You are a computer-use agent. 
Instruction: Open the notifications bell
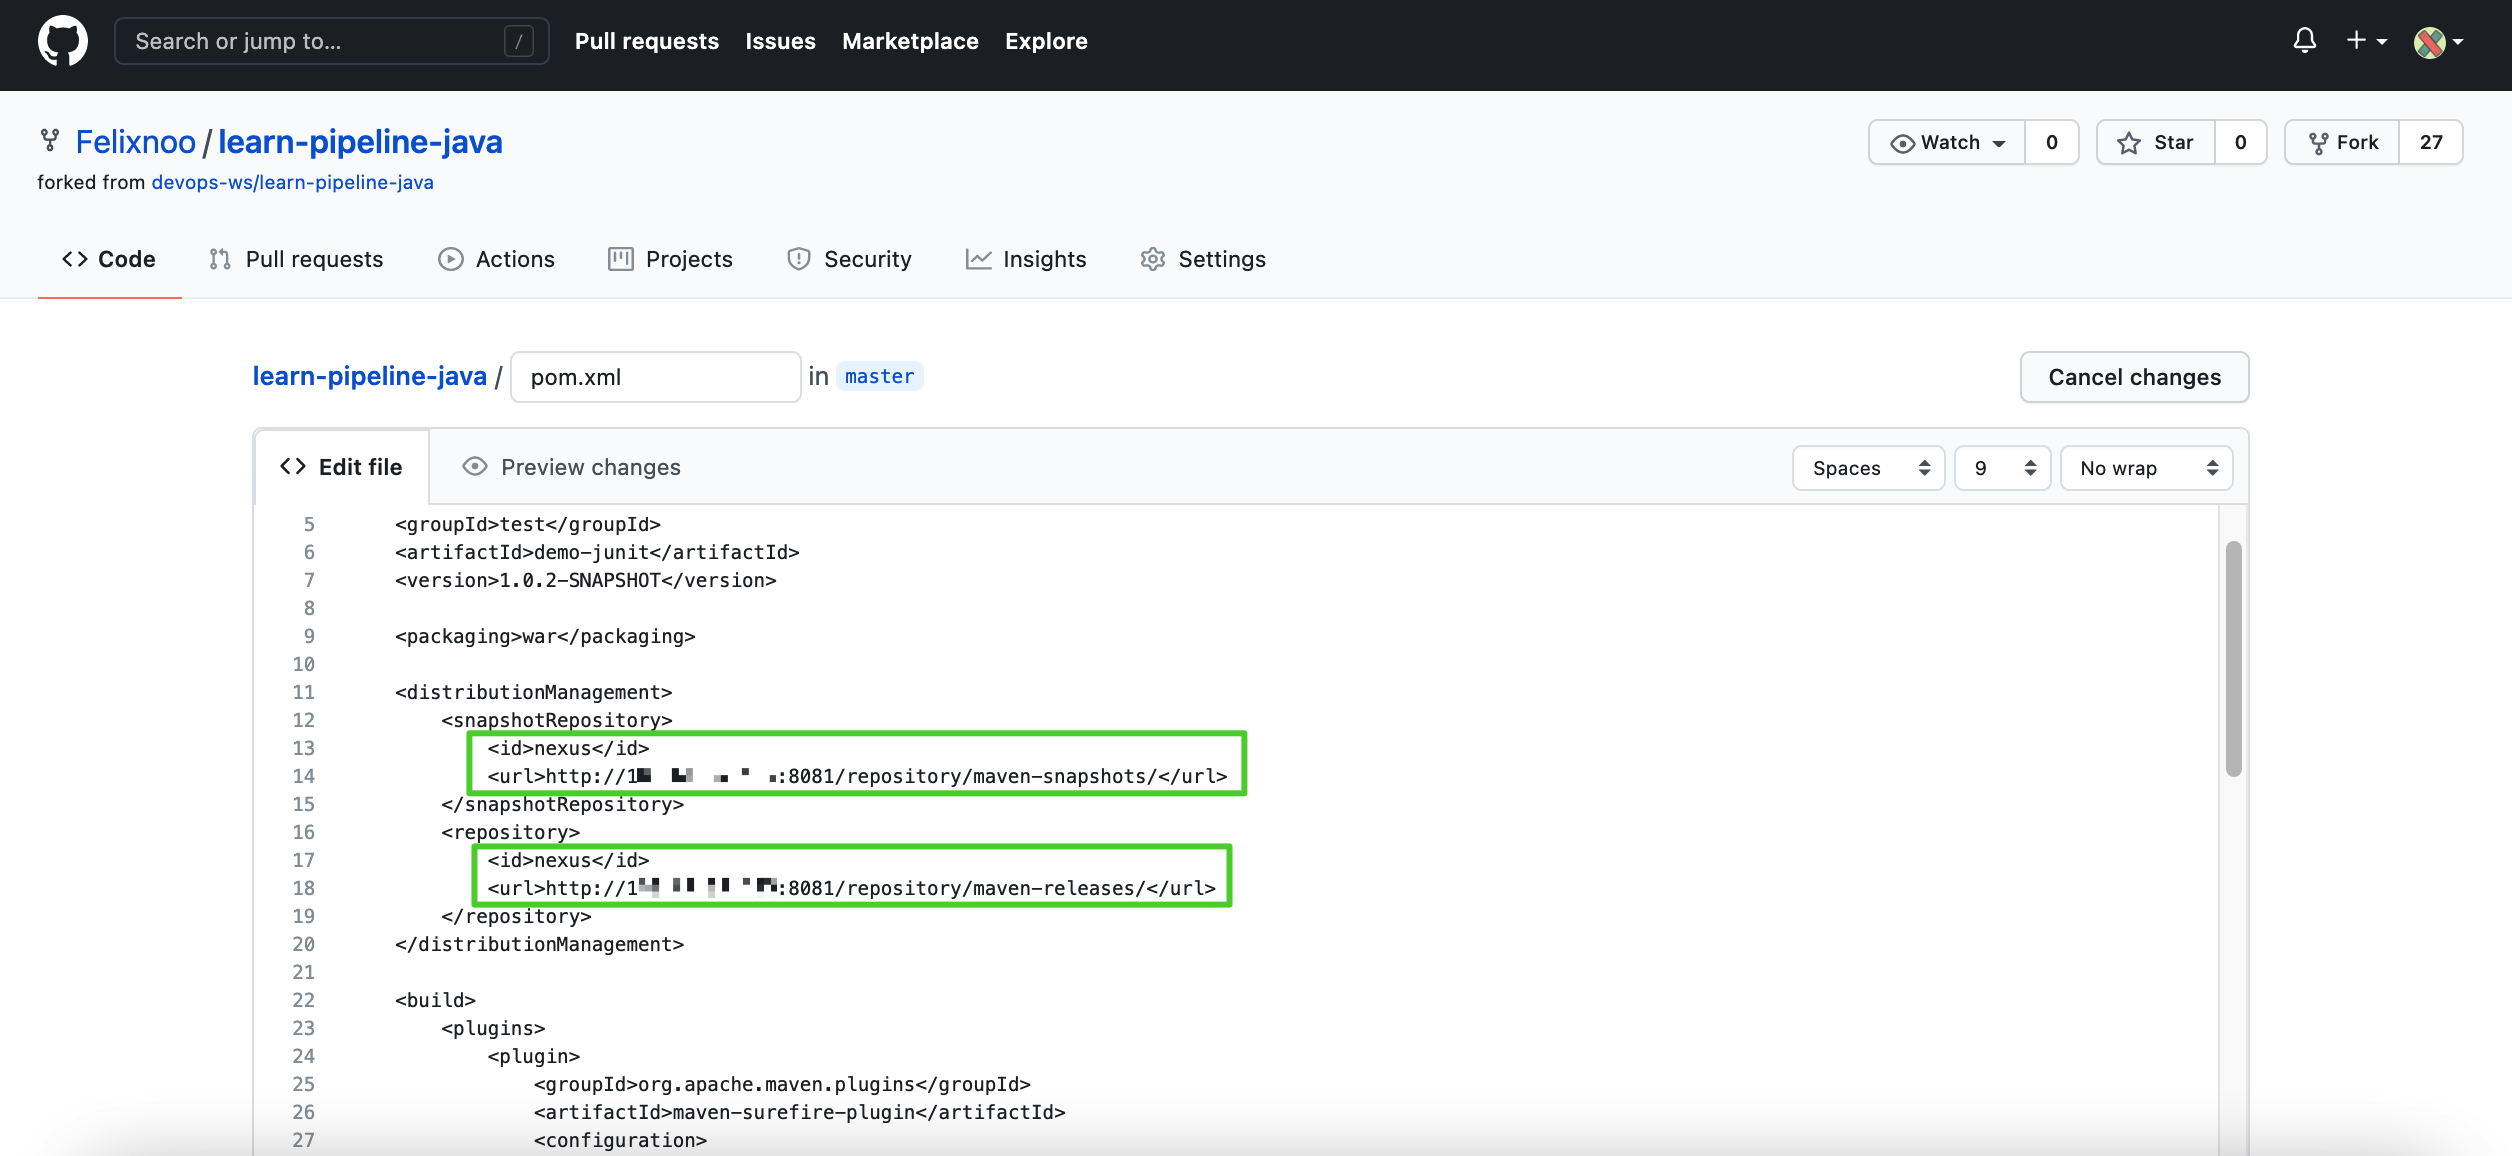2304,41
